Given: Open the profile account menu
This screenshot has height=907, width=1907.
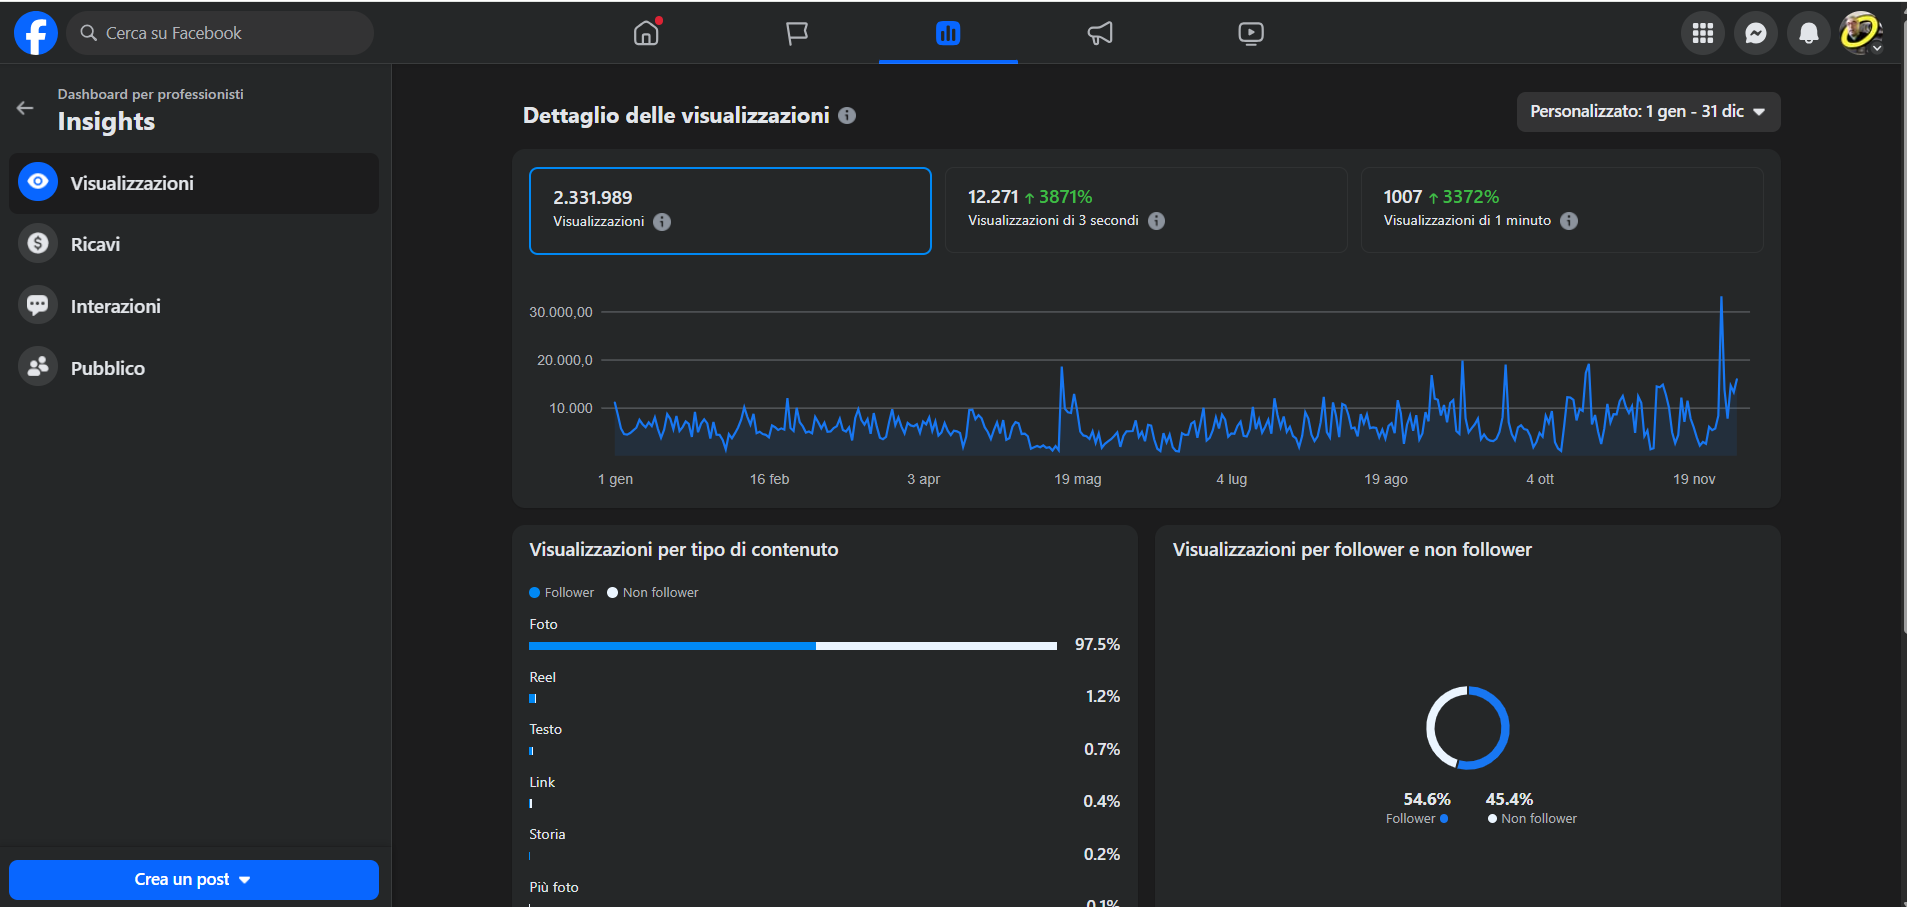Looking at the screenshot, I should click(1860, 33).
